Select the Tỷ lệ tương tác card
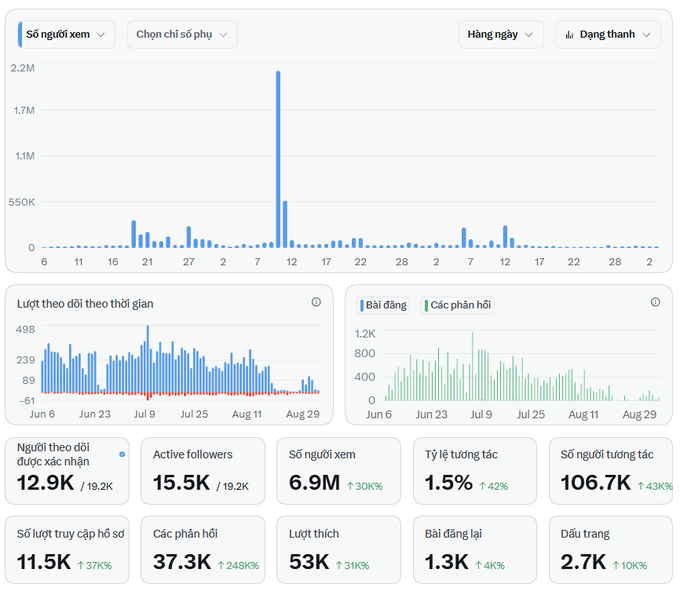Screen dimensions: 680x591 click(x=475, y=470)
